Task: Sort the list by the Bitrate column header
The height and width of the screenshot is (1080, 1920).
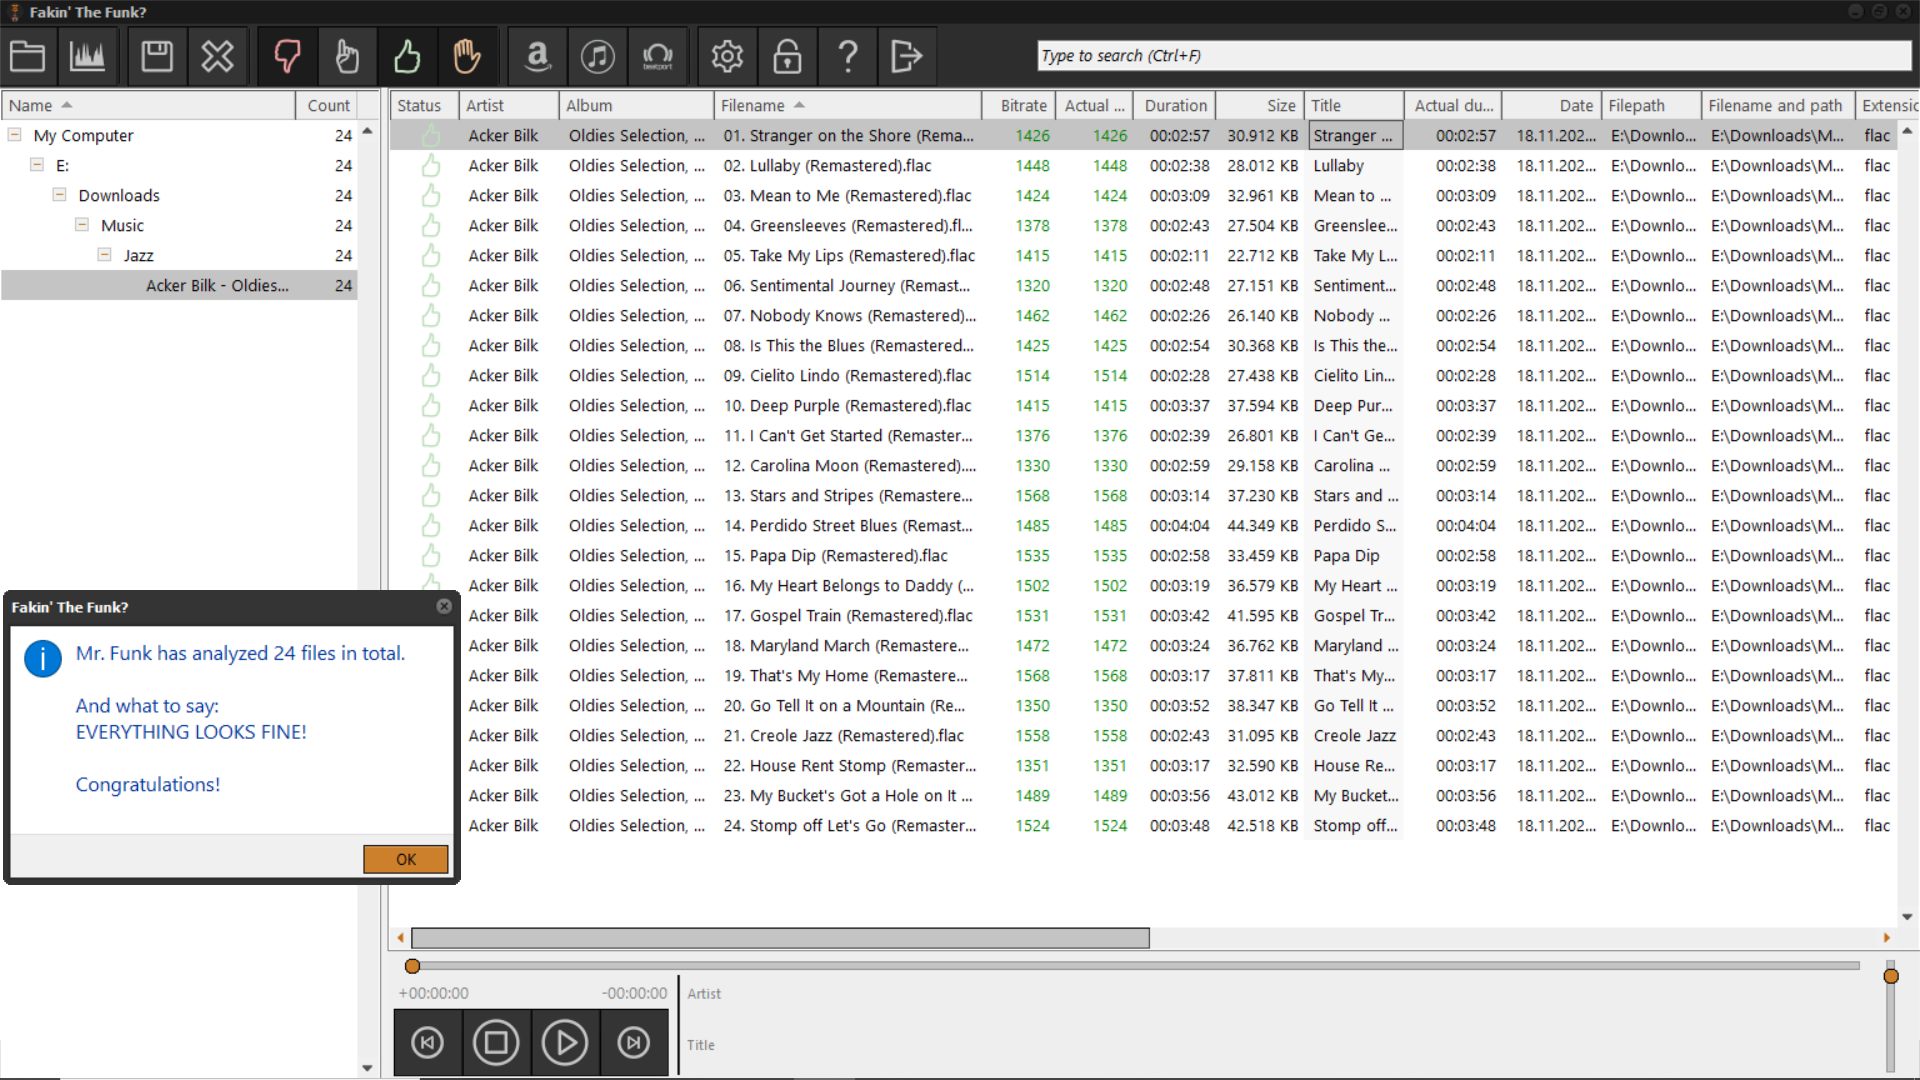Action: click(x=1023, y=105)
